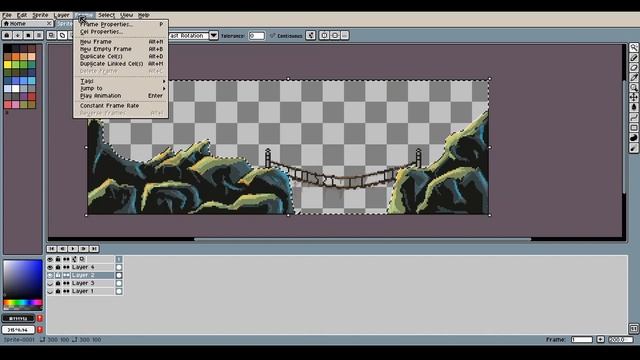Image resolution: width=640 pixels, height=360 pixels.
Task: Select the Pencil tool
Action: coord(633,58)
